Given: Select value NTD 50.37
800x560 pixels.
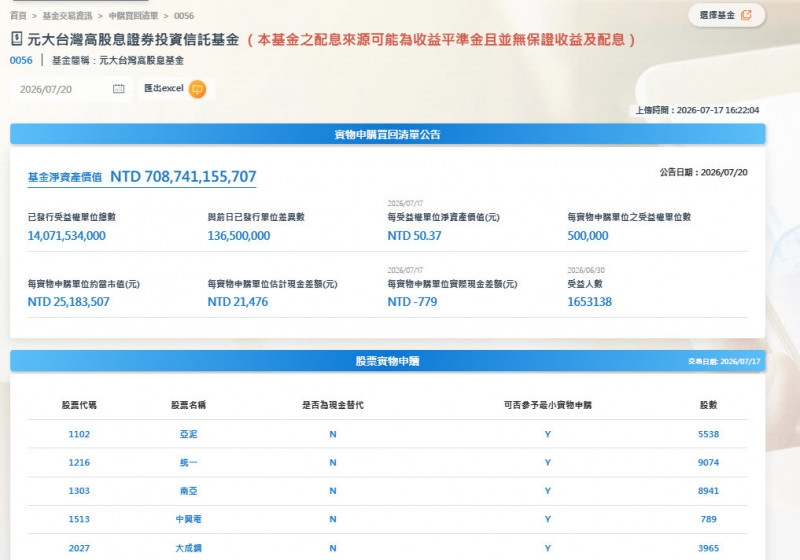Looking at the screenshot, I should pos(414,236).
